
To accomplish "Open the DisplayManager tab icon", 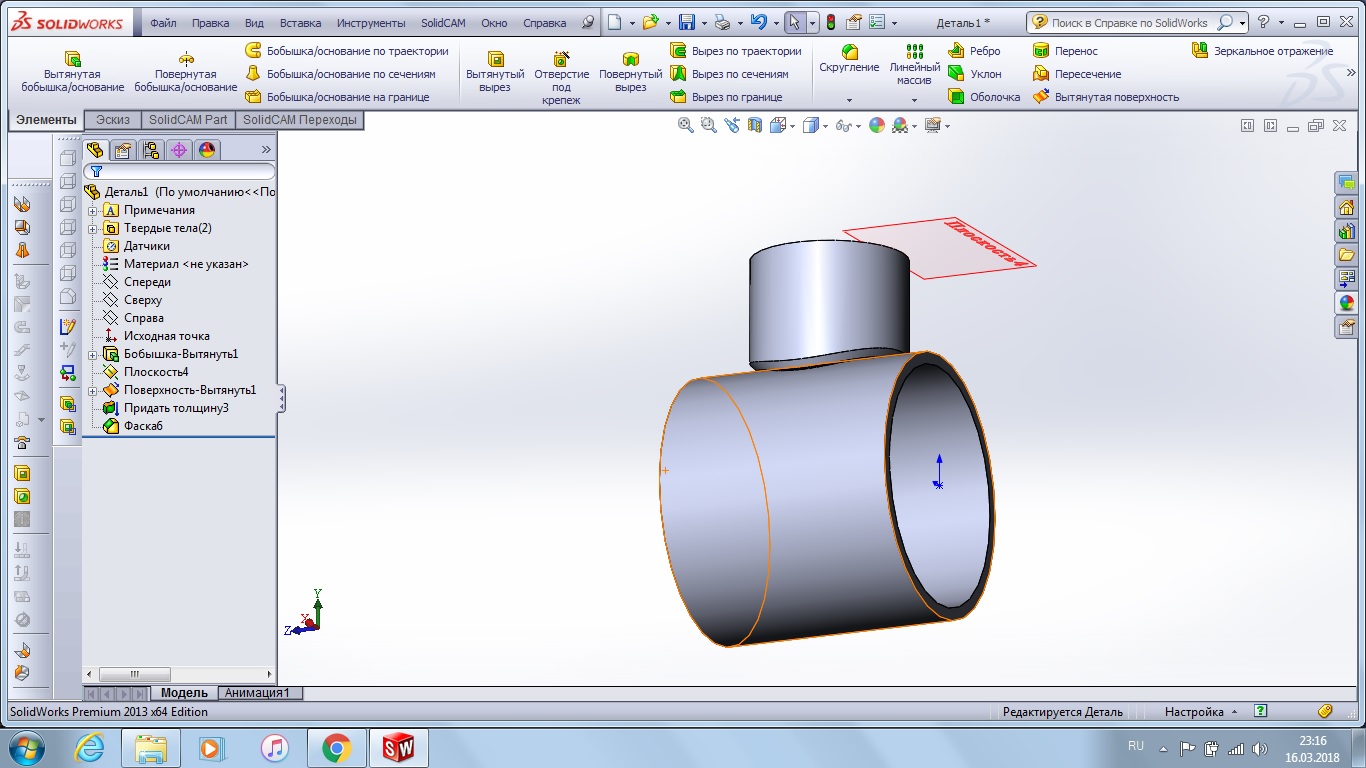I will (x=207, y=150).
